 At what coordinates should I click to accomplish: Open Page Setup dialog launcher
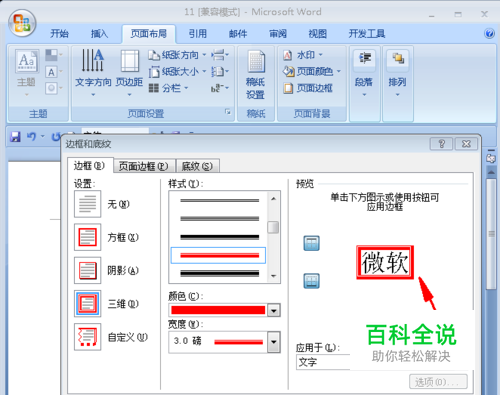[228, 112]
